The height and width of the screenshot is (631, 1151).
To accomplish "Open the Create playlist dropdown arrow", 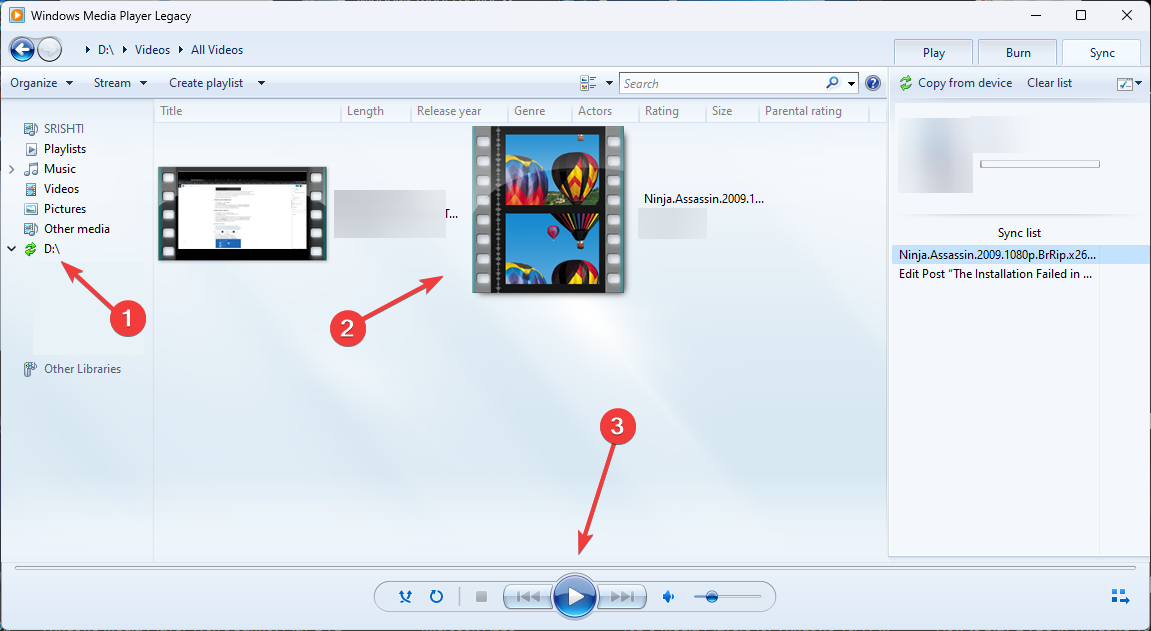I will pyautogui.click(x=261, y=83).
